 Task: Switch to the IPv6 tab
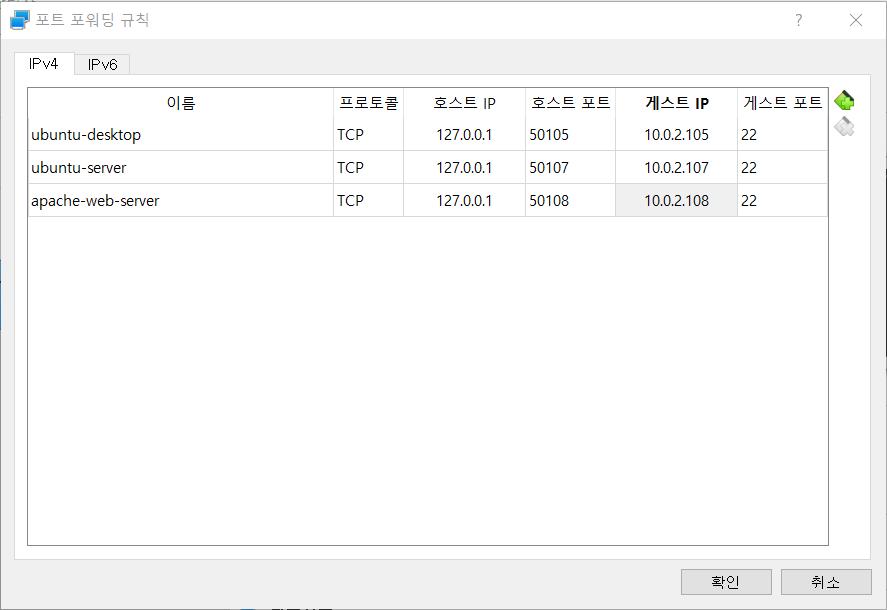102,65
